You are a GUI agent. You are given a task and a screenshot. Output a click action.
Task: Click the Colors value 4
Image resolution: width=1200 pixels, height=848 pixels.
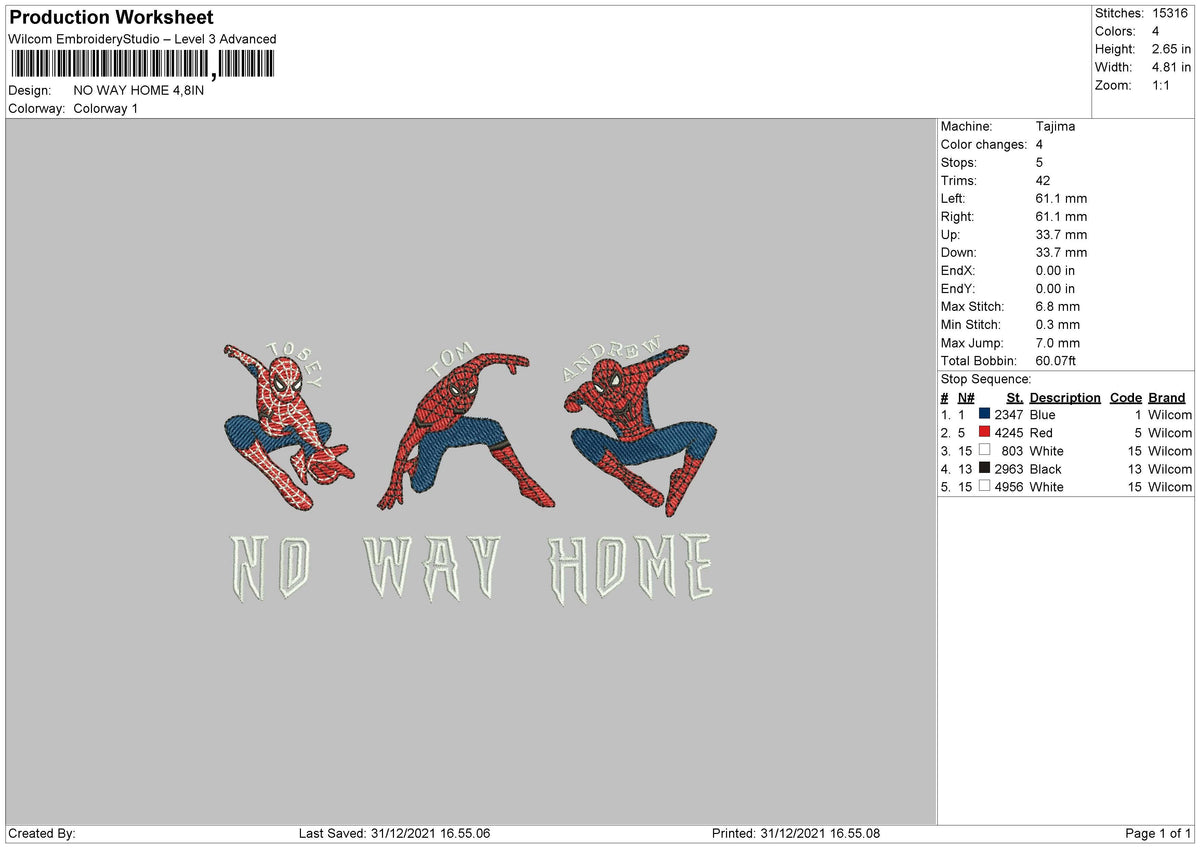point(1156,31)
